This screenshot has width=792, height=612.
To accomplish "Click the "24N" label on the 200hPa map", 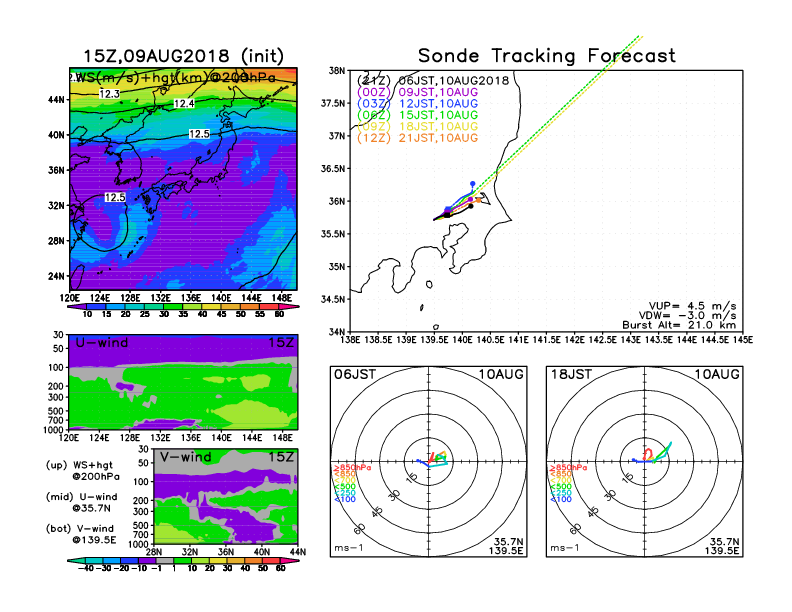I will click(57, 276).
